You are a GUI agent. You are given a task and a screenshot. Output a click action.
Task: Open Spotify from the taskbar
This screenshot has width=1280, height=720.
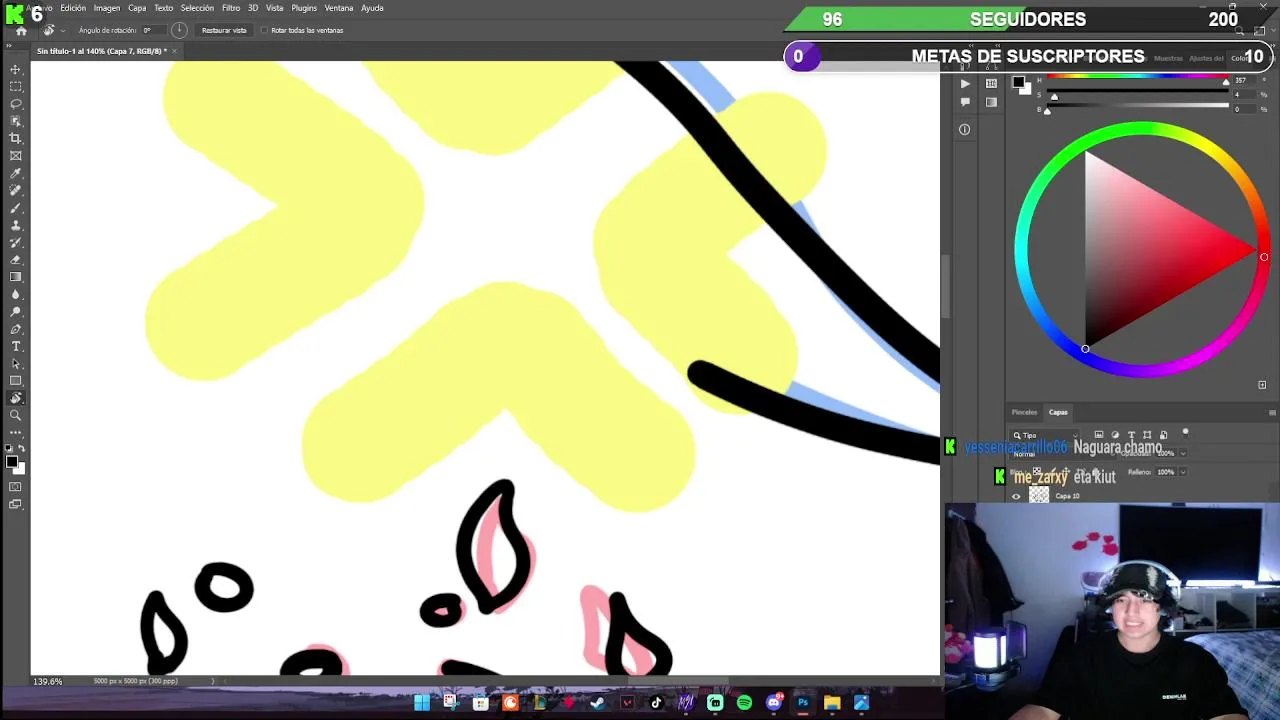tap(744, 703)
